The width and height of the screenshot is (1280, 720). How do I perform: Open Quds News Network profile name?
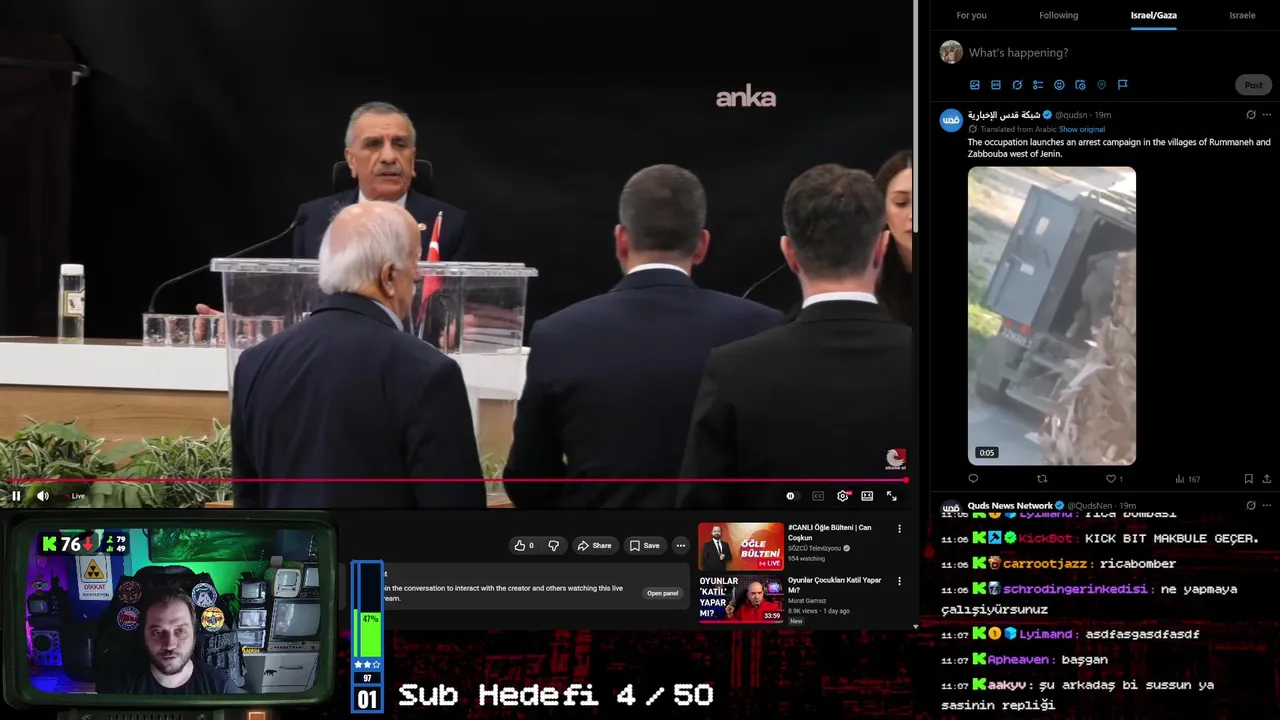pos(1010,506)
